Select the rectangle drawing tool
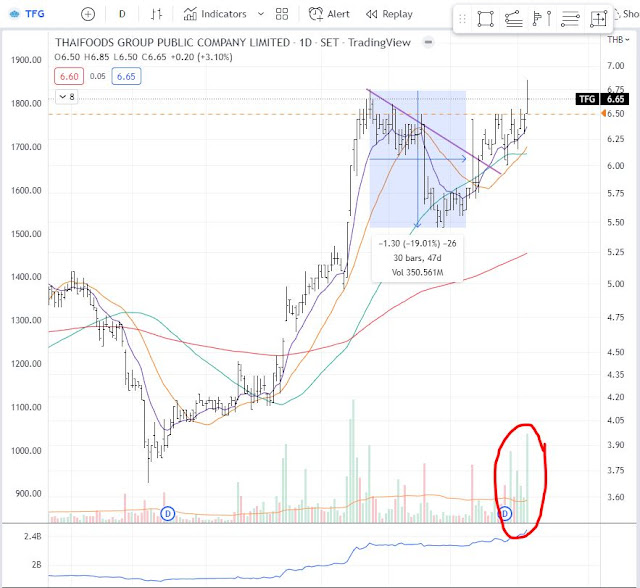Screen dimensions: 640x588 tap(485, 19)
